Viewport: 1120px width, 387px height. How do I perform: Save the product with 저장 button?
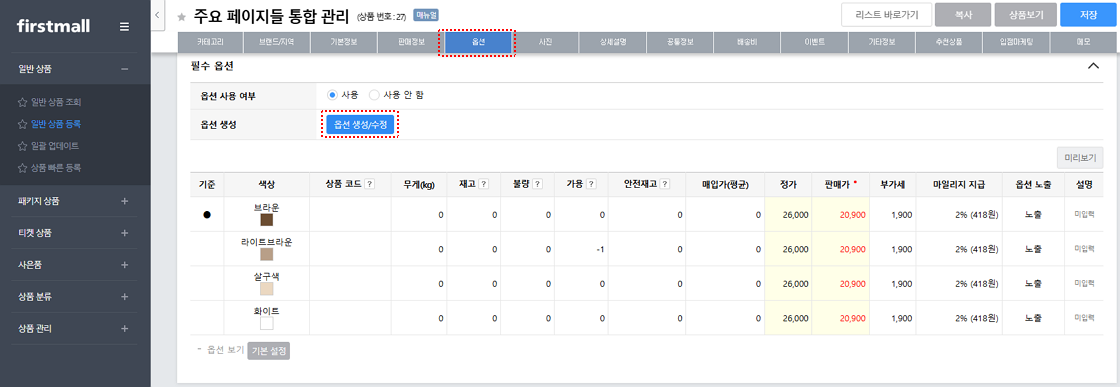[x=1089, y=14]
